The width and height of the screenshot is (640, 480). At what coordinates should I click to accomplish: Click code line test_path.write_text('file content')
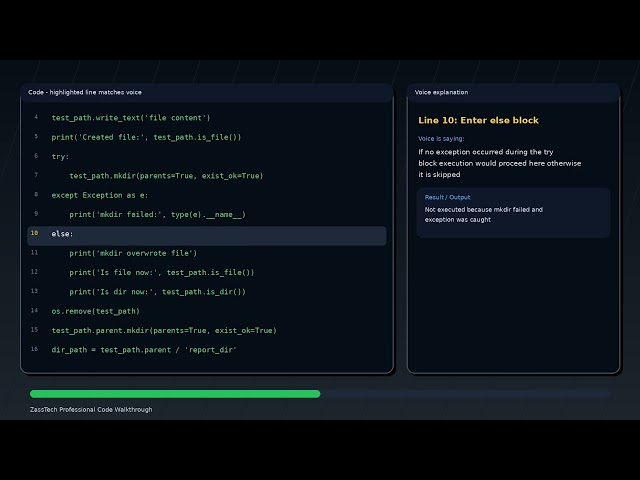coord(131,118)
